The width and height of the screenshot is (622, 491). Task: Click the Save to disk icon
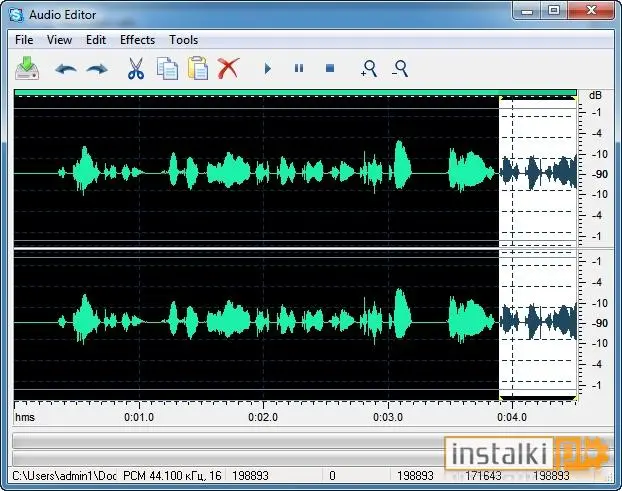27,68
